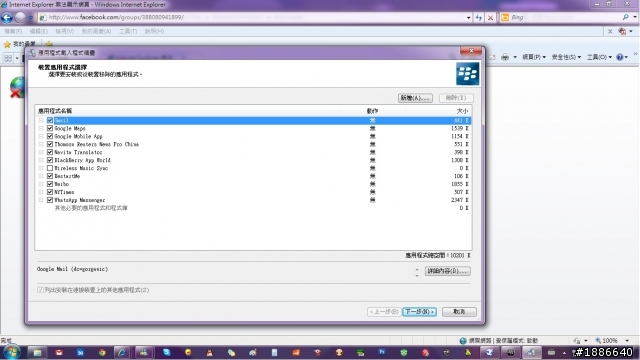Click the 下一步(N) next button
640x360 pixels.
[419, 312]
